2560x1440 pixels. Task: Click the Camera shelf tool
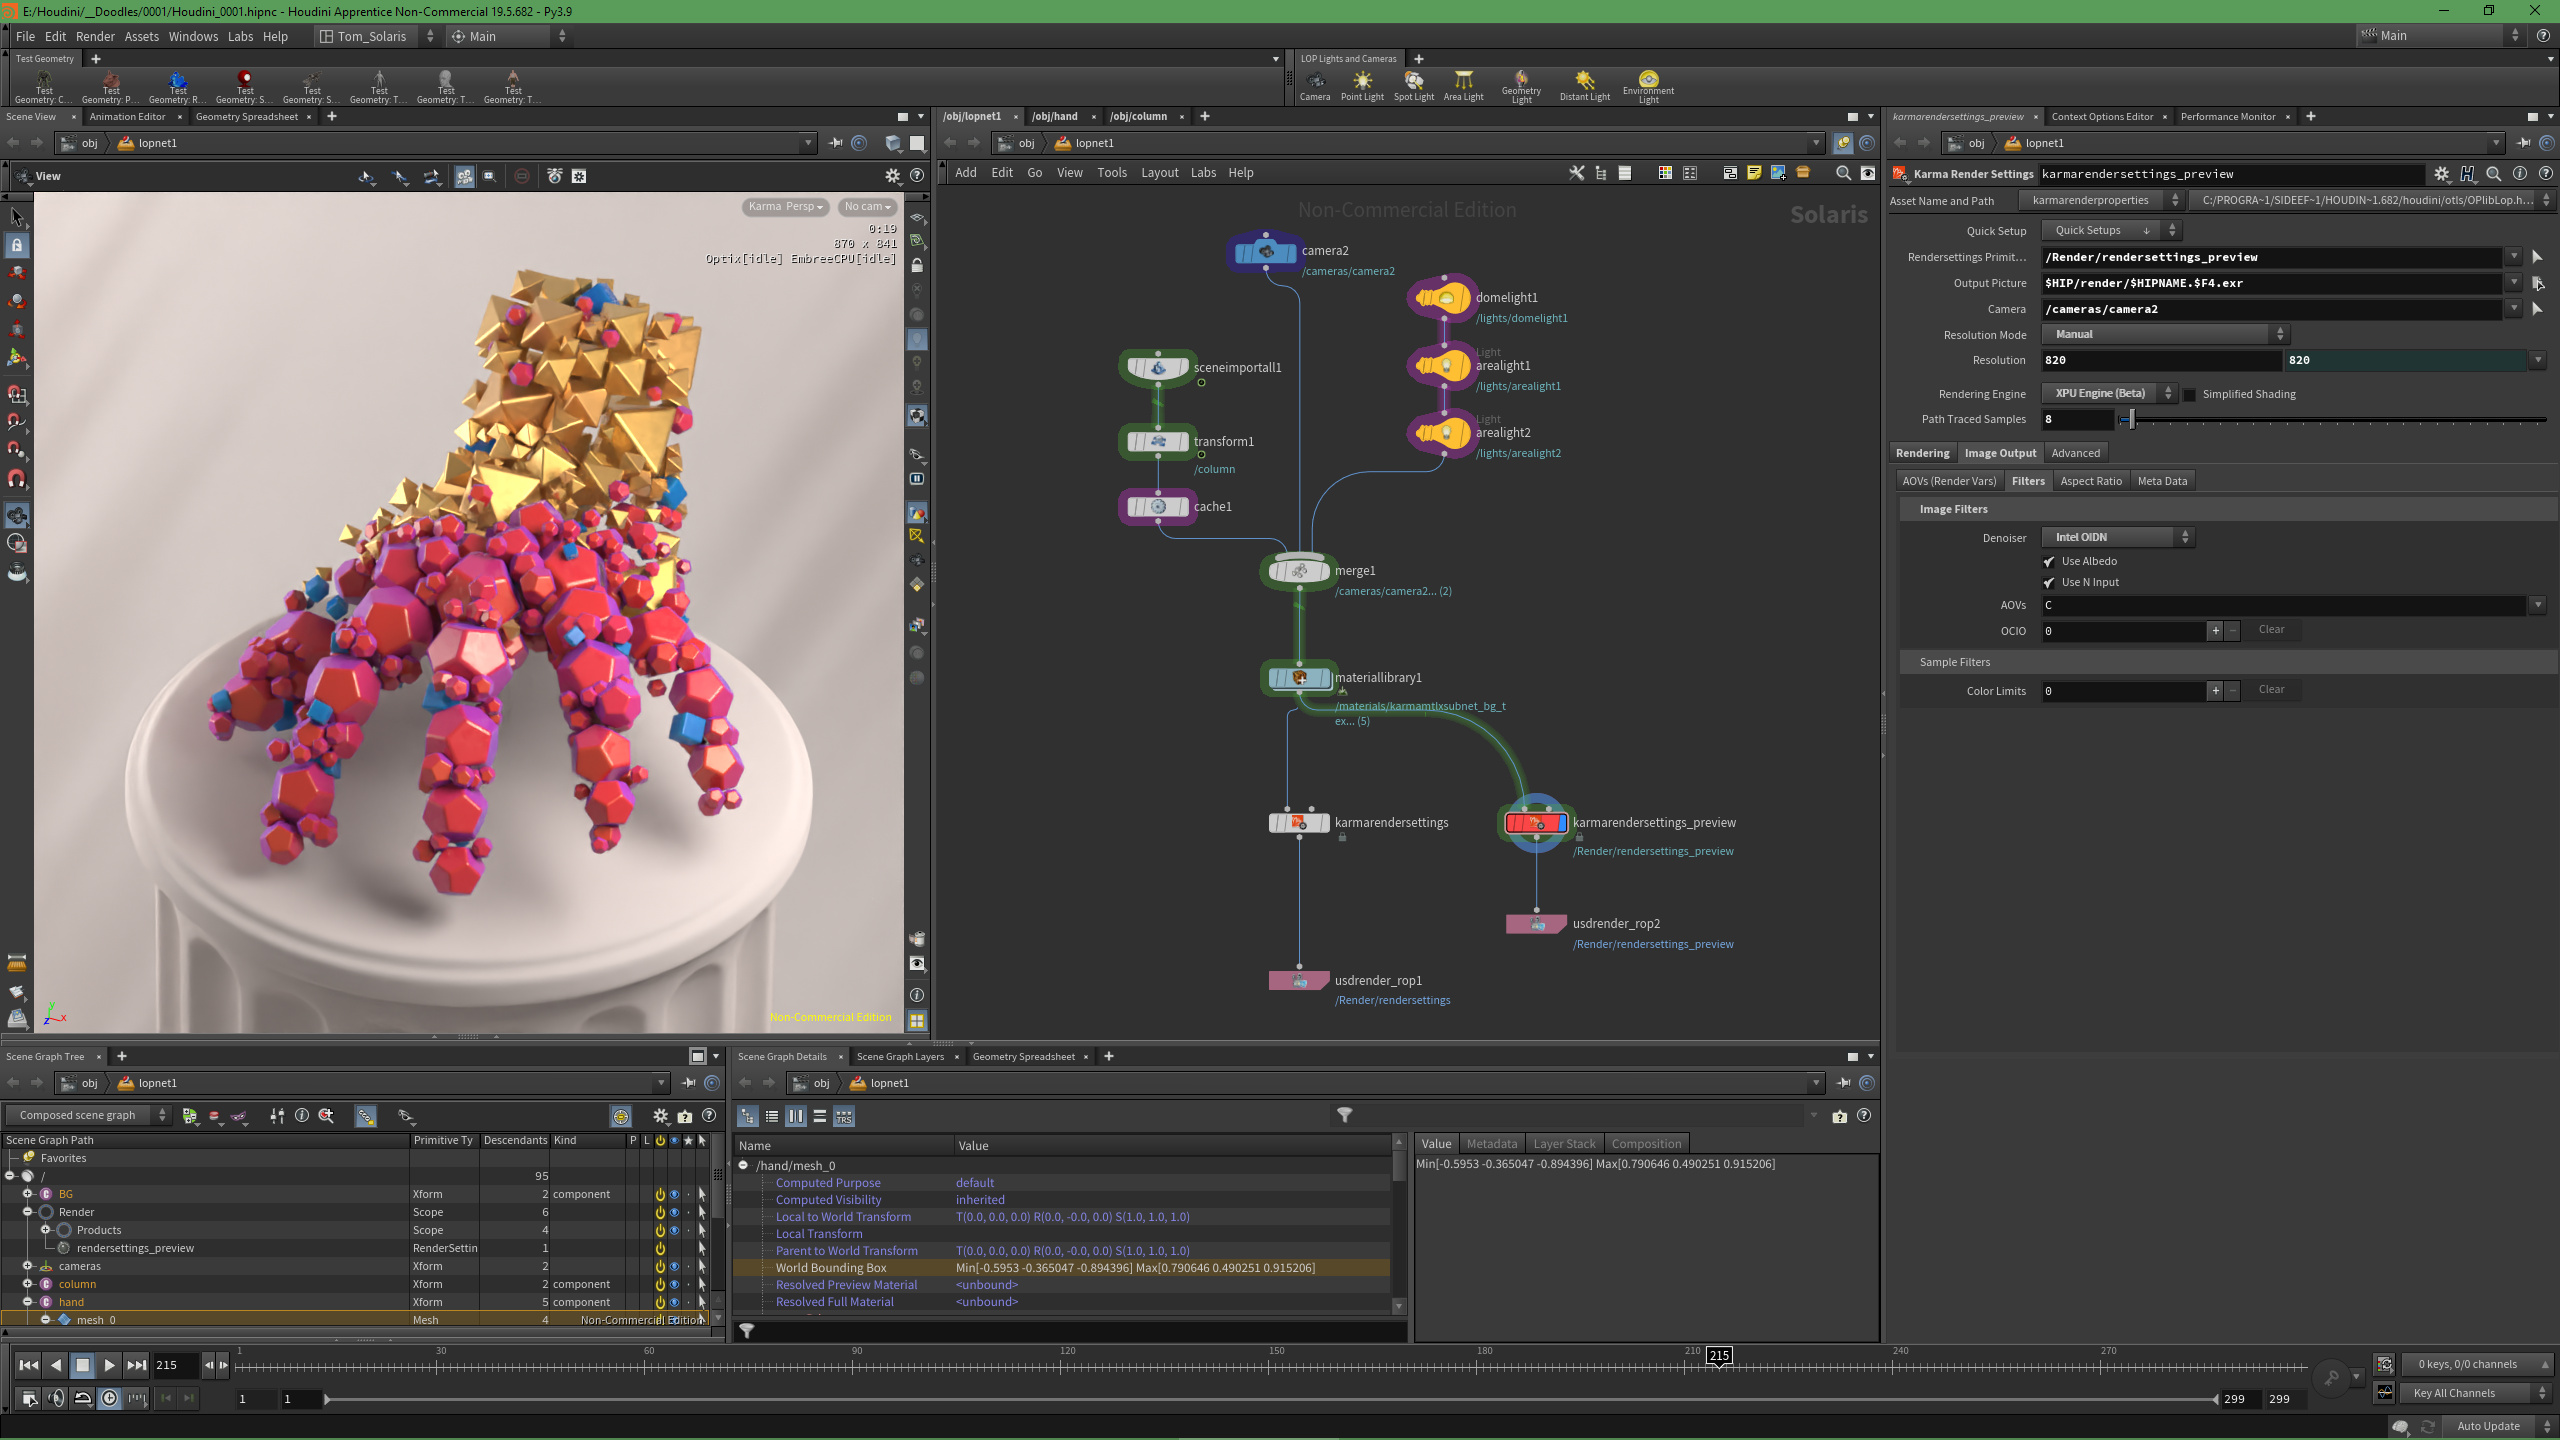tap(1314, 84)
